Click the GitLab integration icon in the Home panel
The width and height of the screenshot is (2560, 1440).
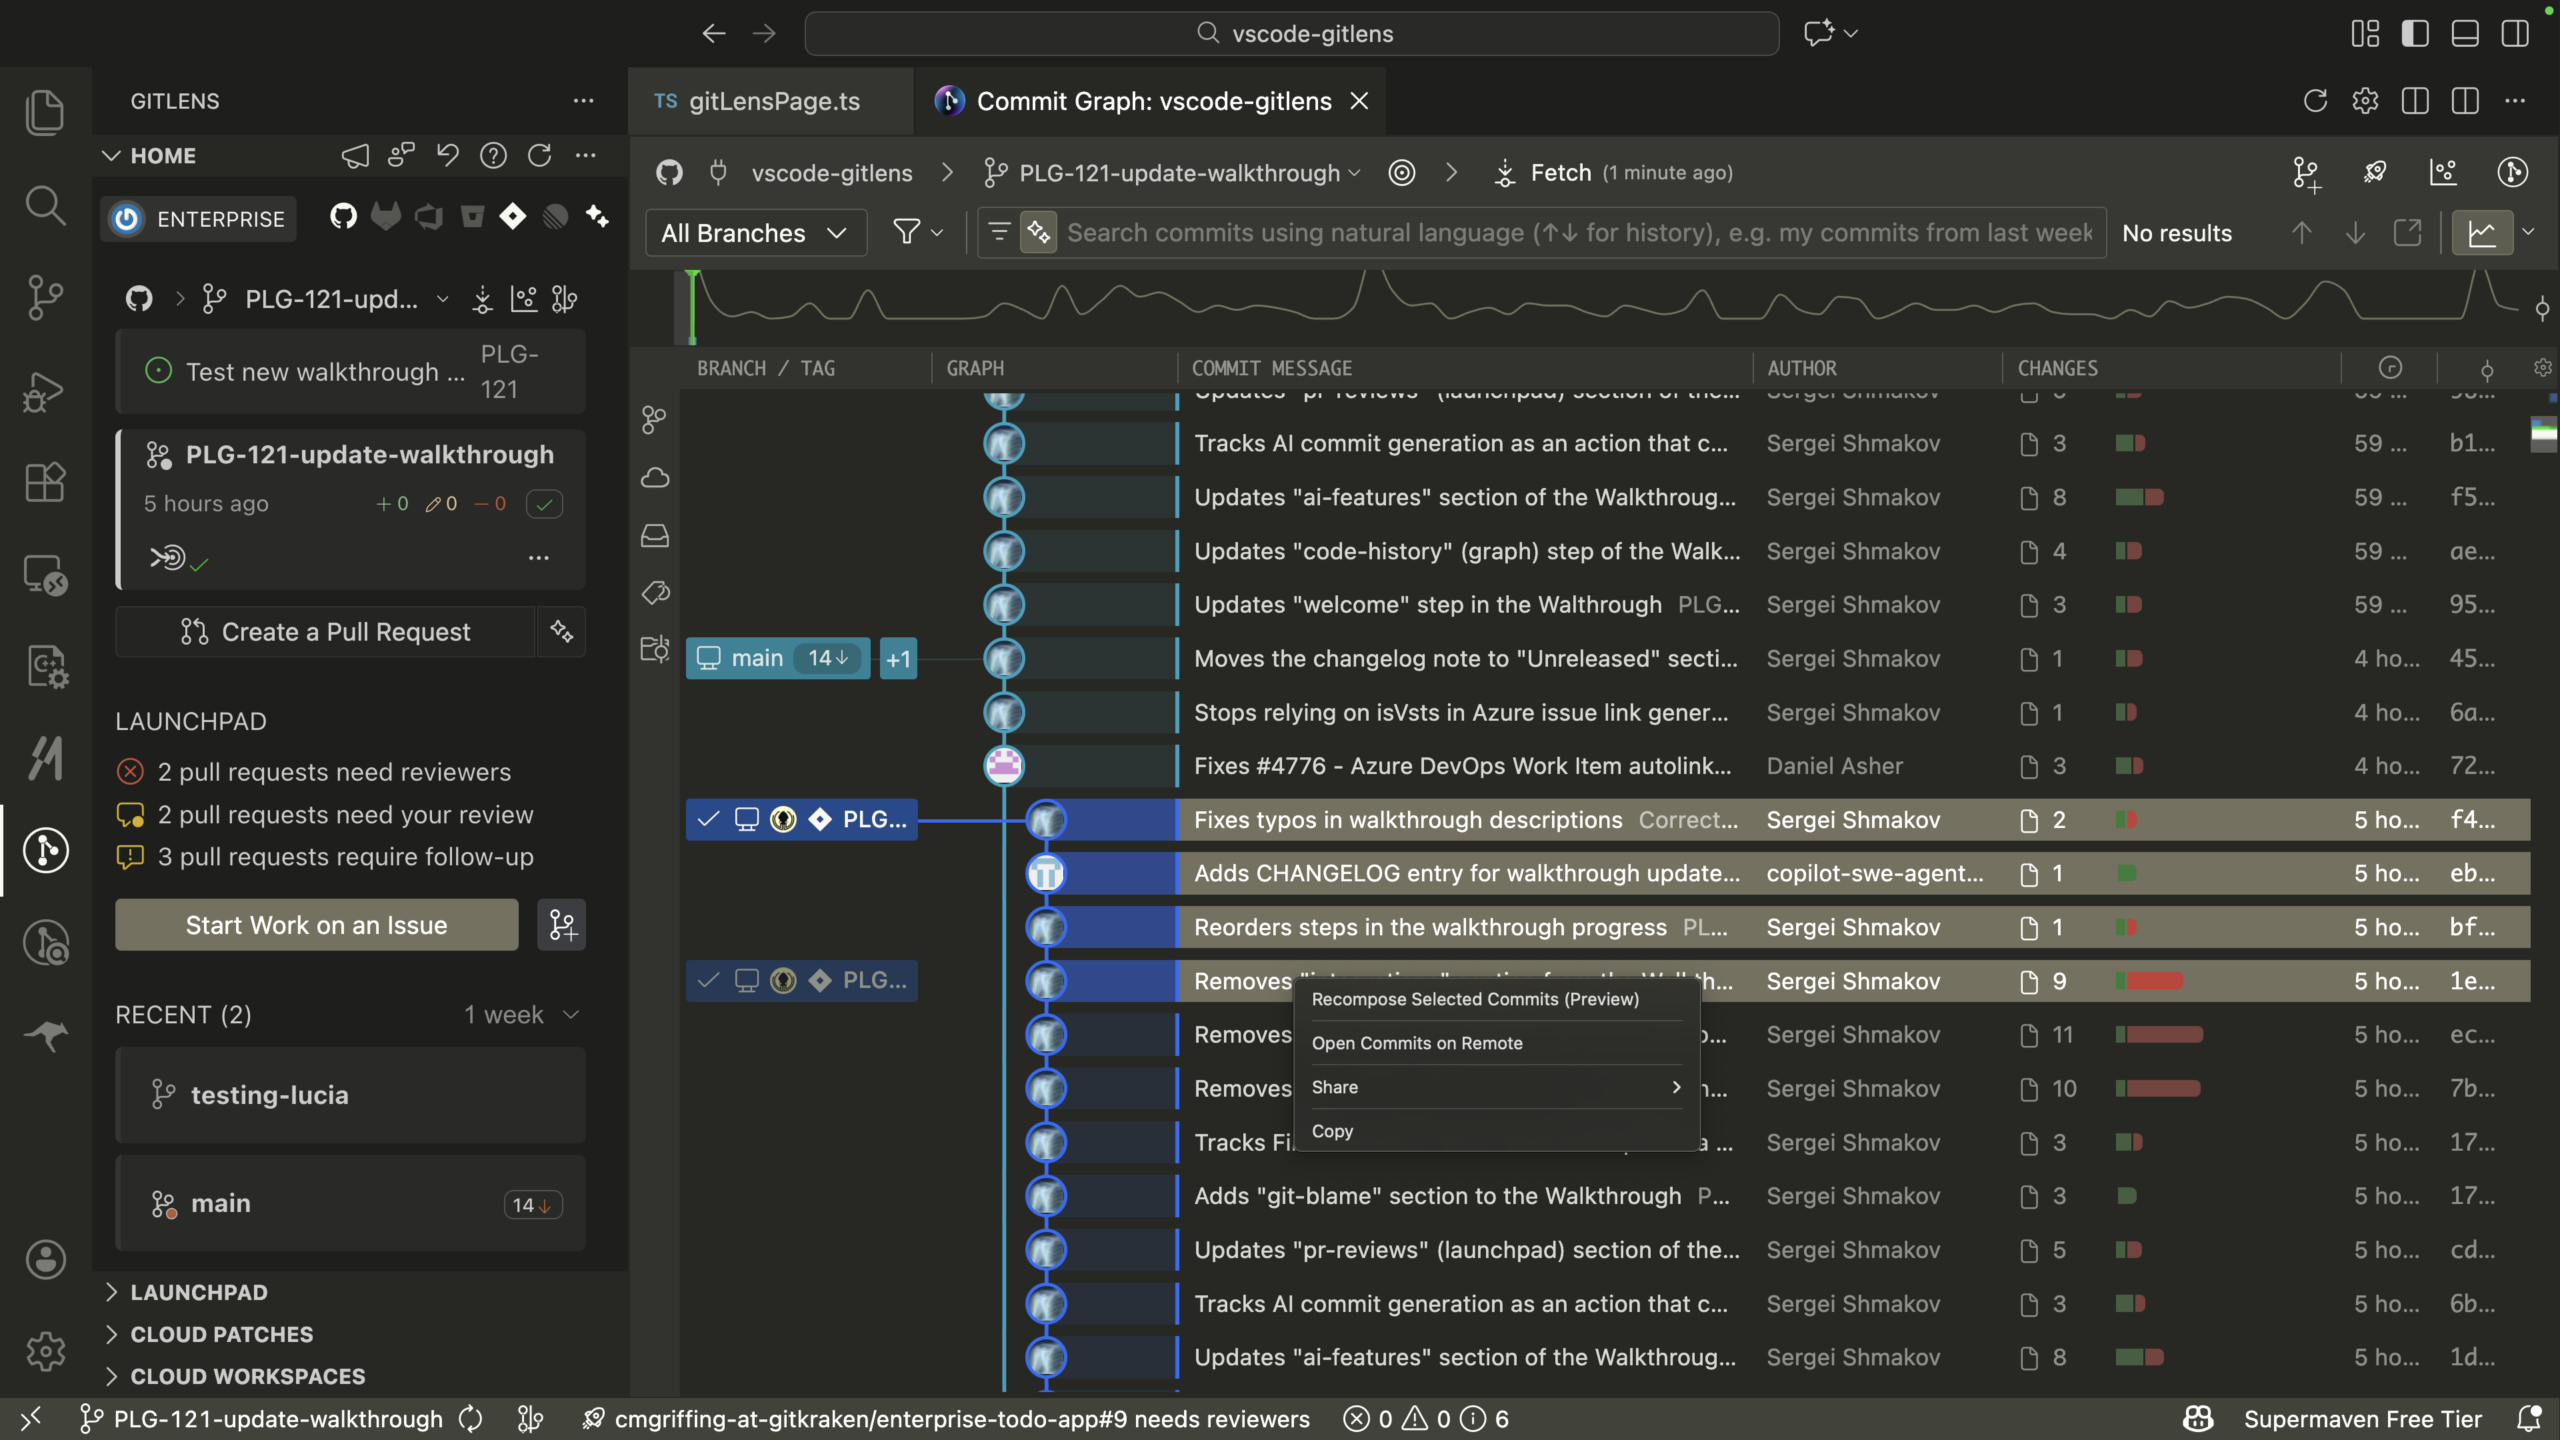[386, 217]
